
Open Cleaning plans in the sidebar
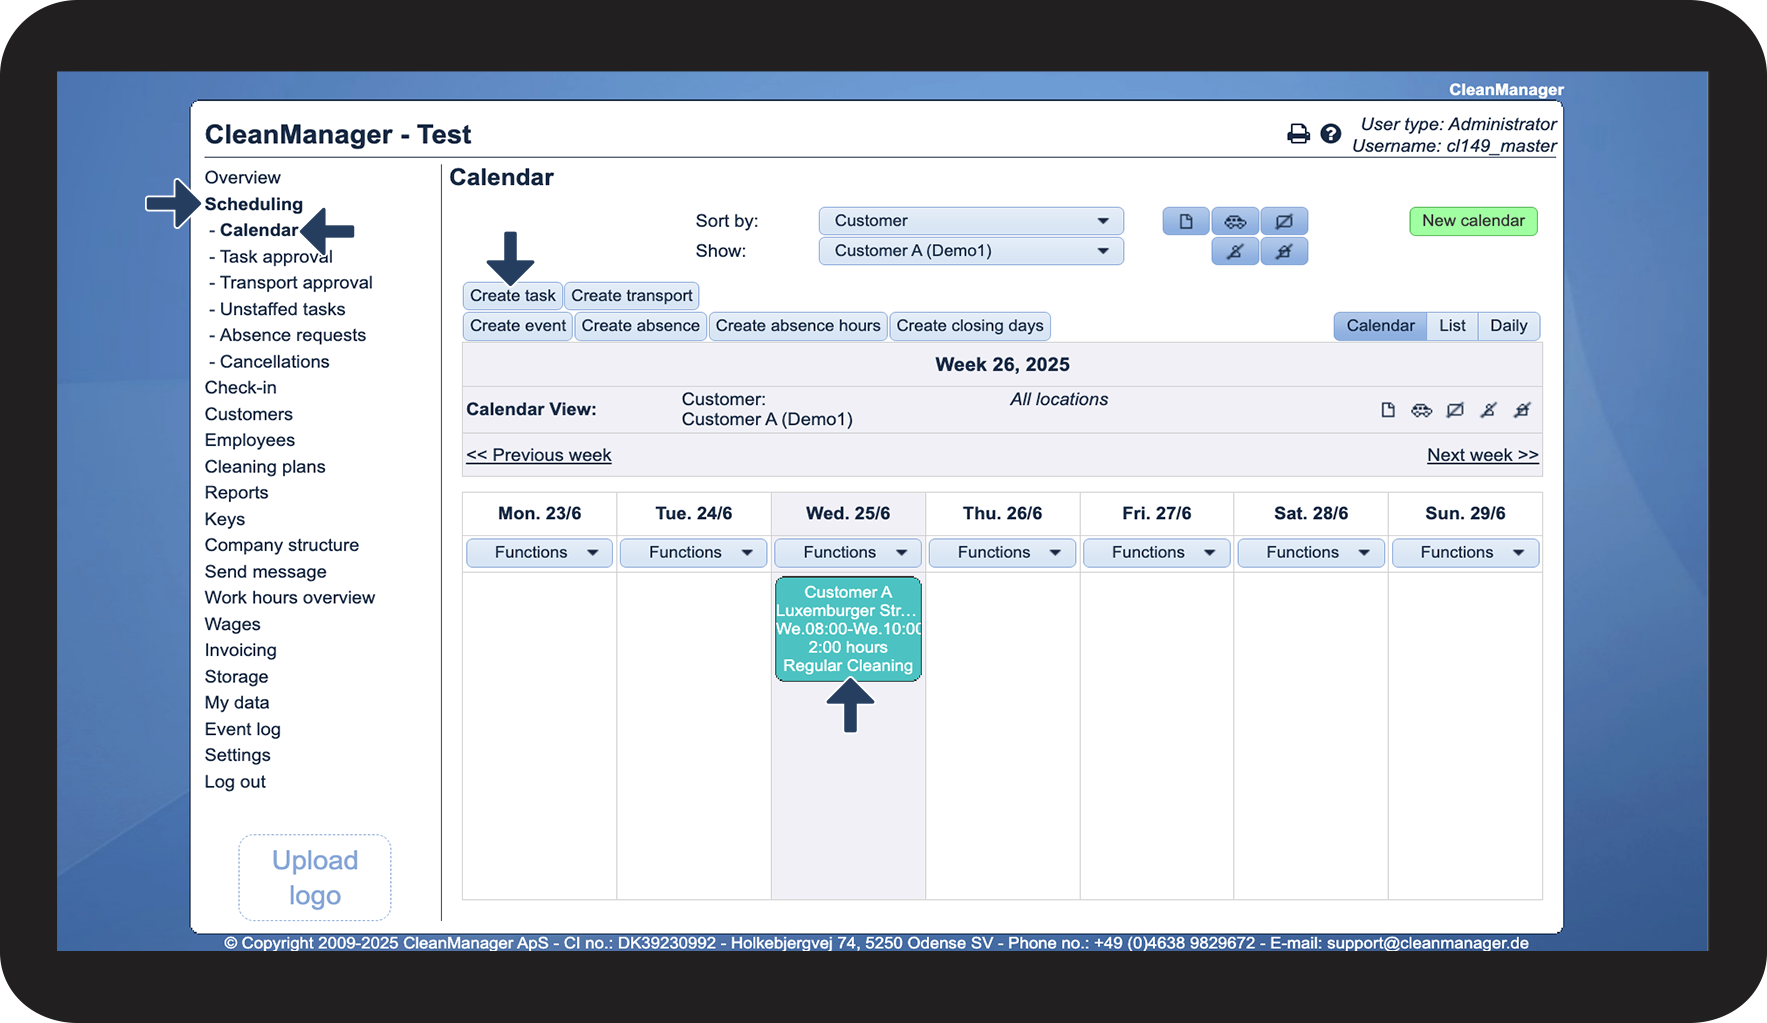[x=265, y=467]
